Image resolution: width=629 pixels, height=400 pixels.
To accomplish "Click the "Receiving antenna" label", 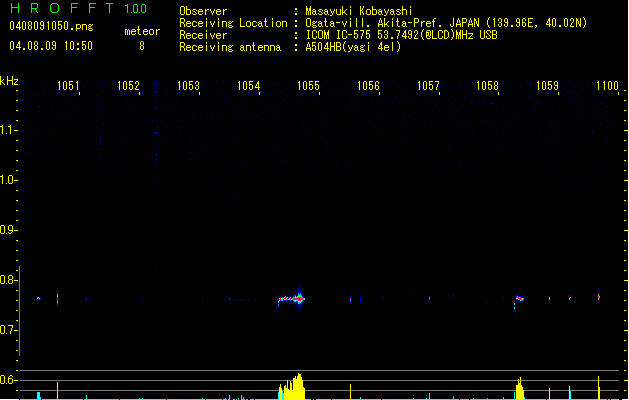I will point(230,47).
